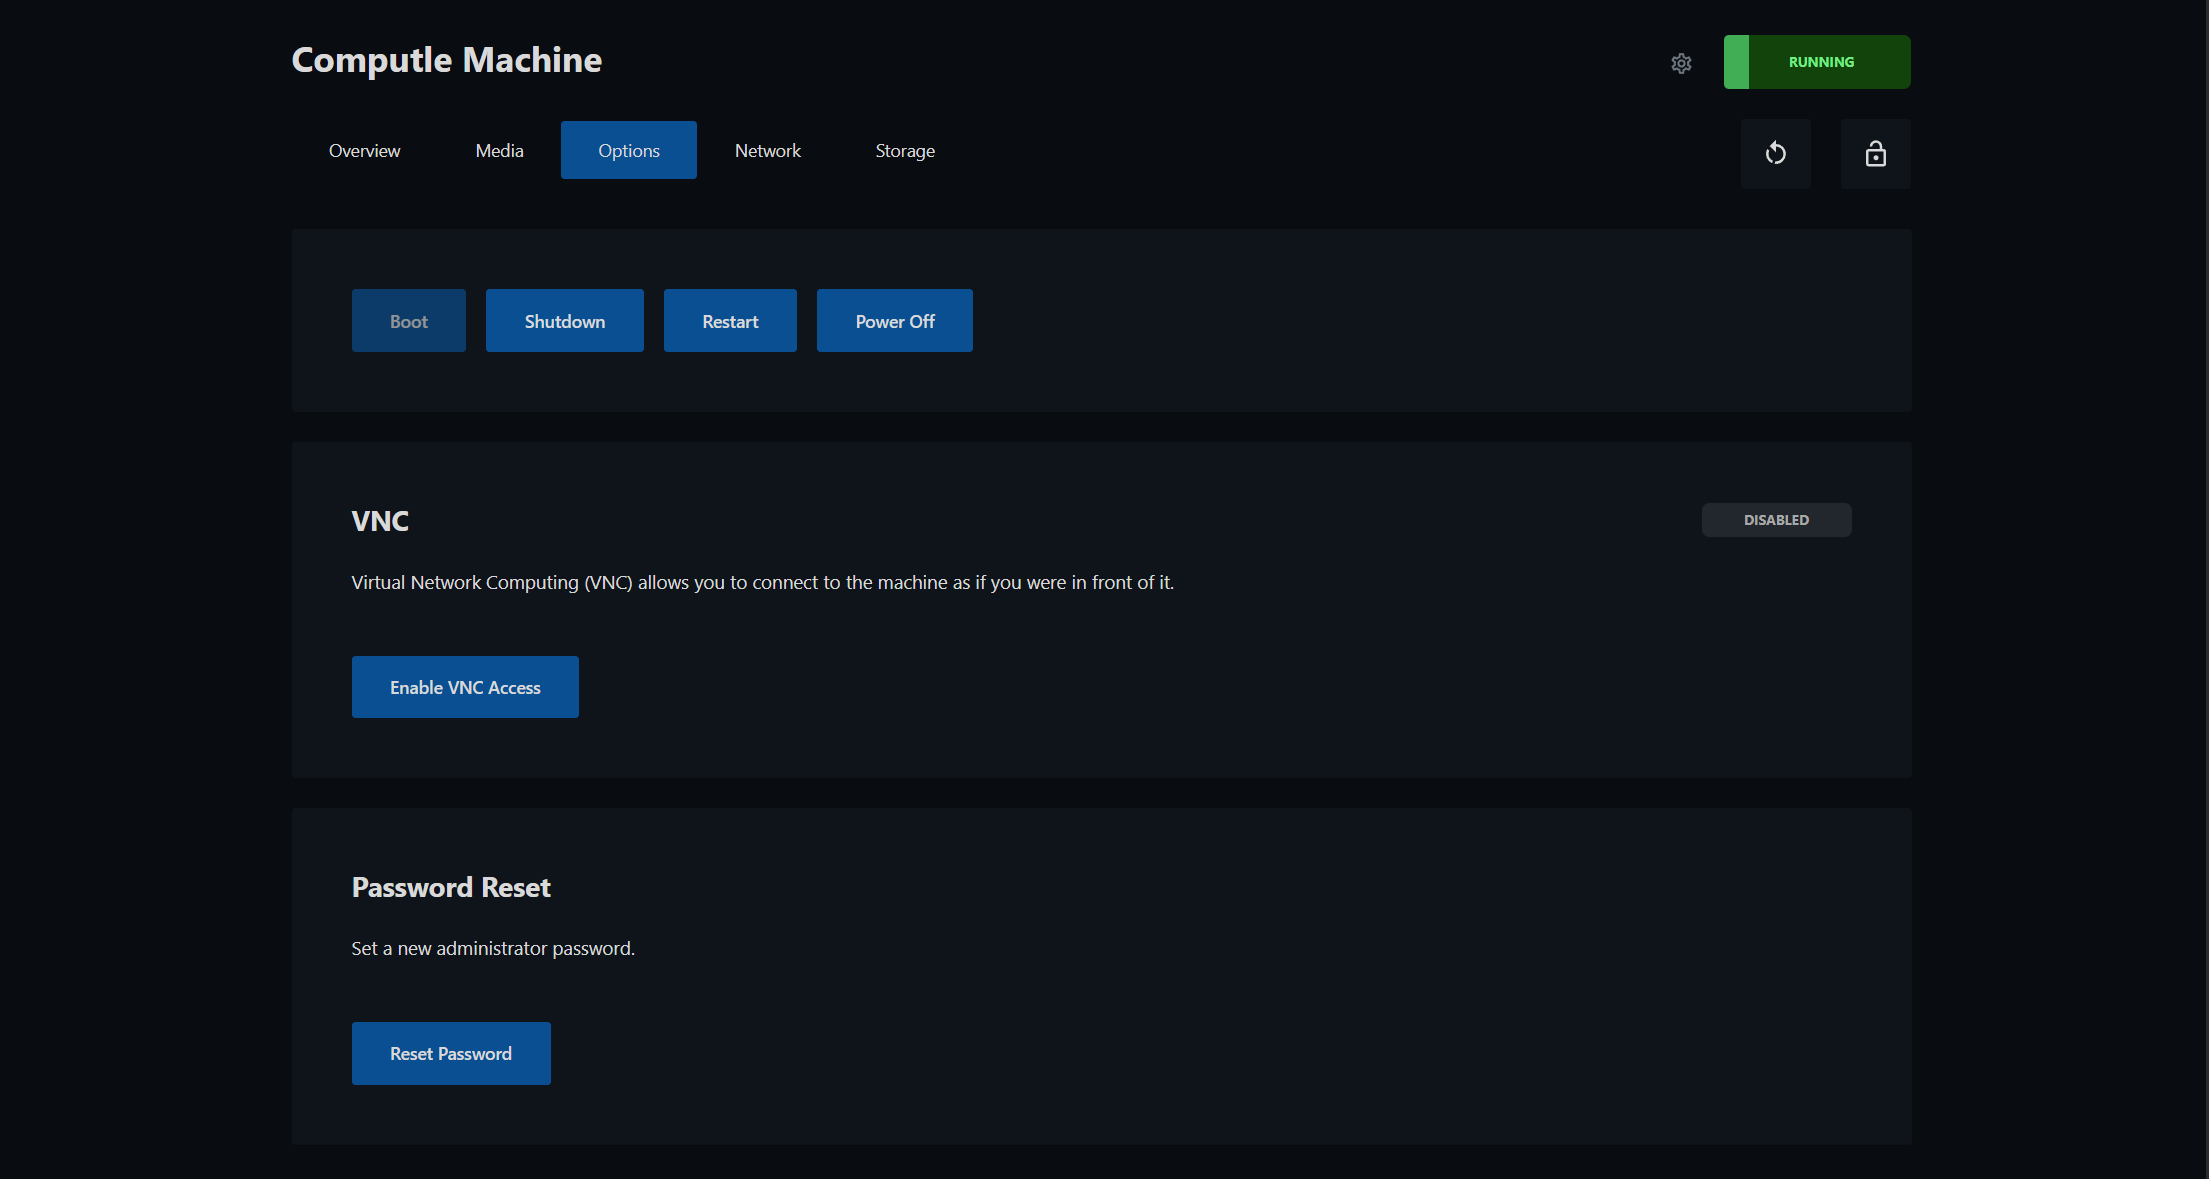Hit the Restart power button
The image size is (2209, 1179).
[729, 321]
